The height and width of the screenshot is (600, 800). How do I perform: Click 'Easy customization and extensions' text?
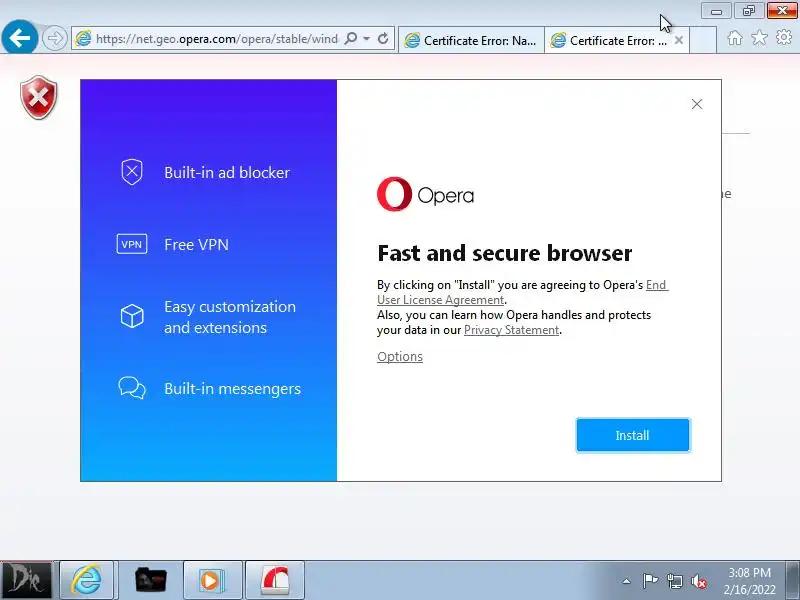[x=230, y=317]
